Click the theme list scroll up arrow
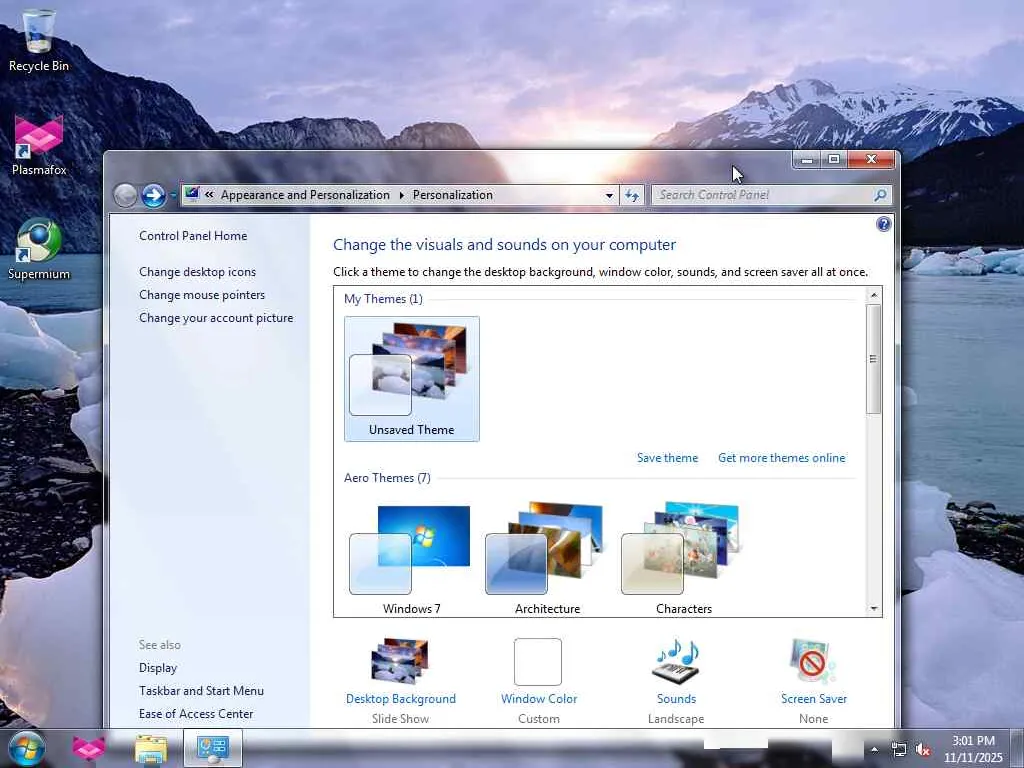 (x=874, y=295)
